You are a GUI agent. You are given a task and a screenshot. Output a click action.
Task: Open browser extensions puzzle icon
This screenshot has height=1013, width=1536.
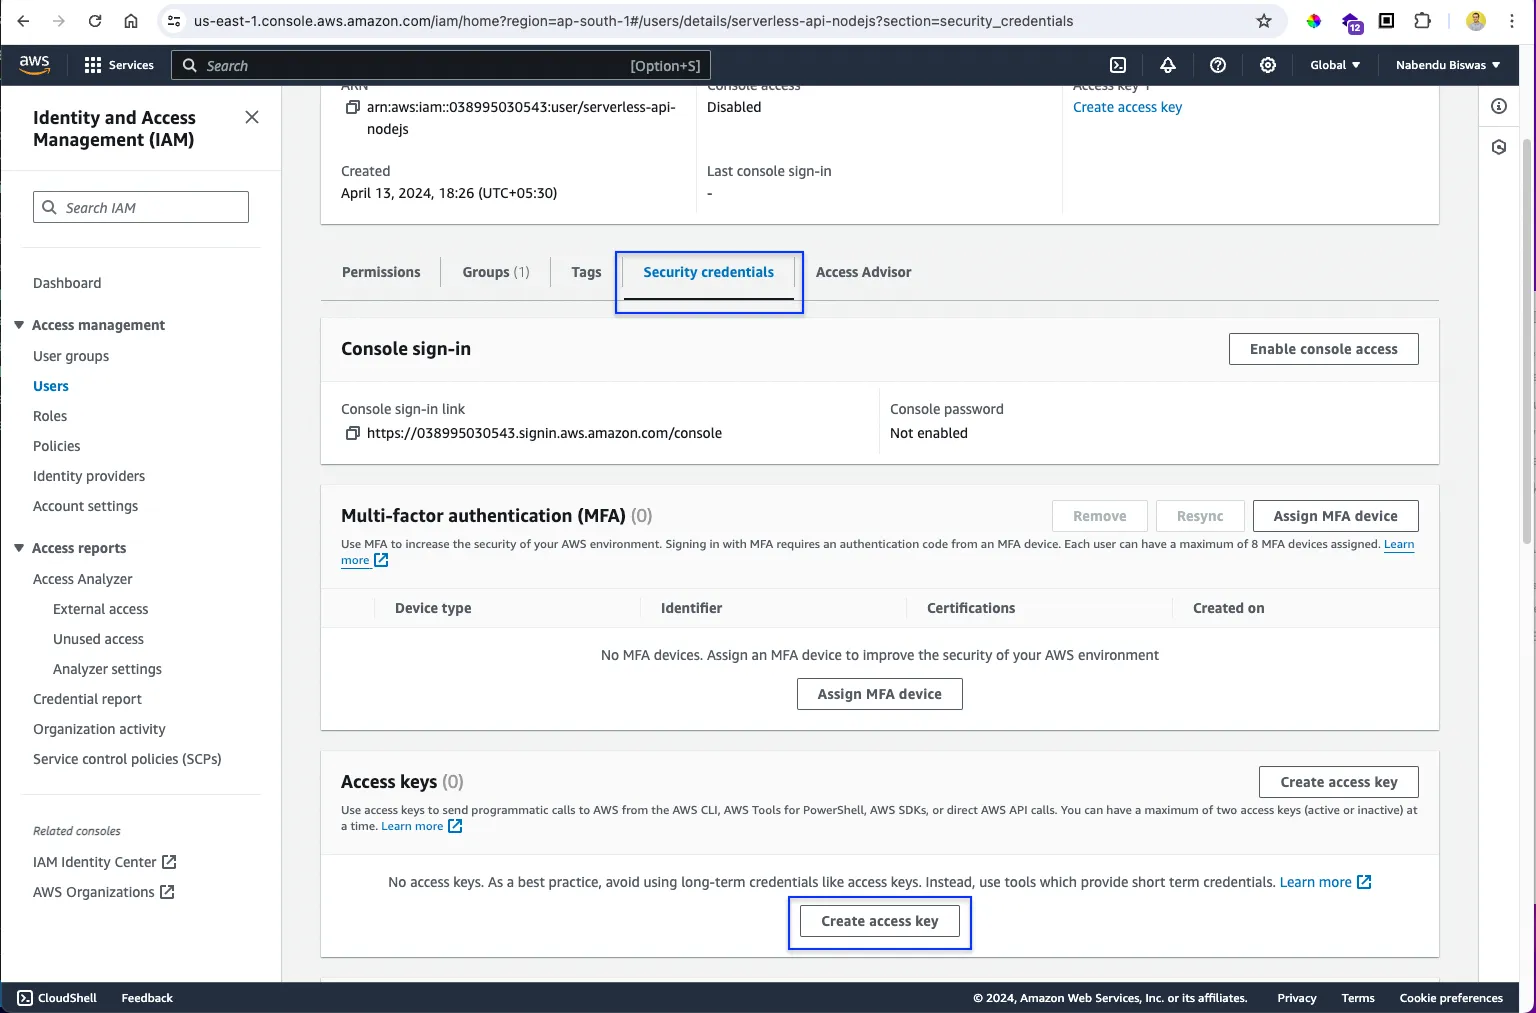pyautogui.click(x=1422, y=21)
